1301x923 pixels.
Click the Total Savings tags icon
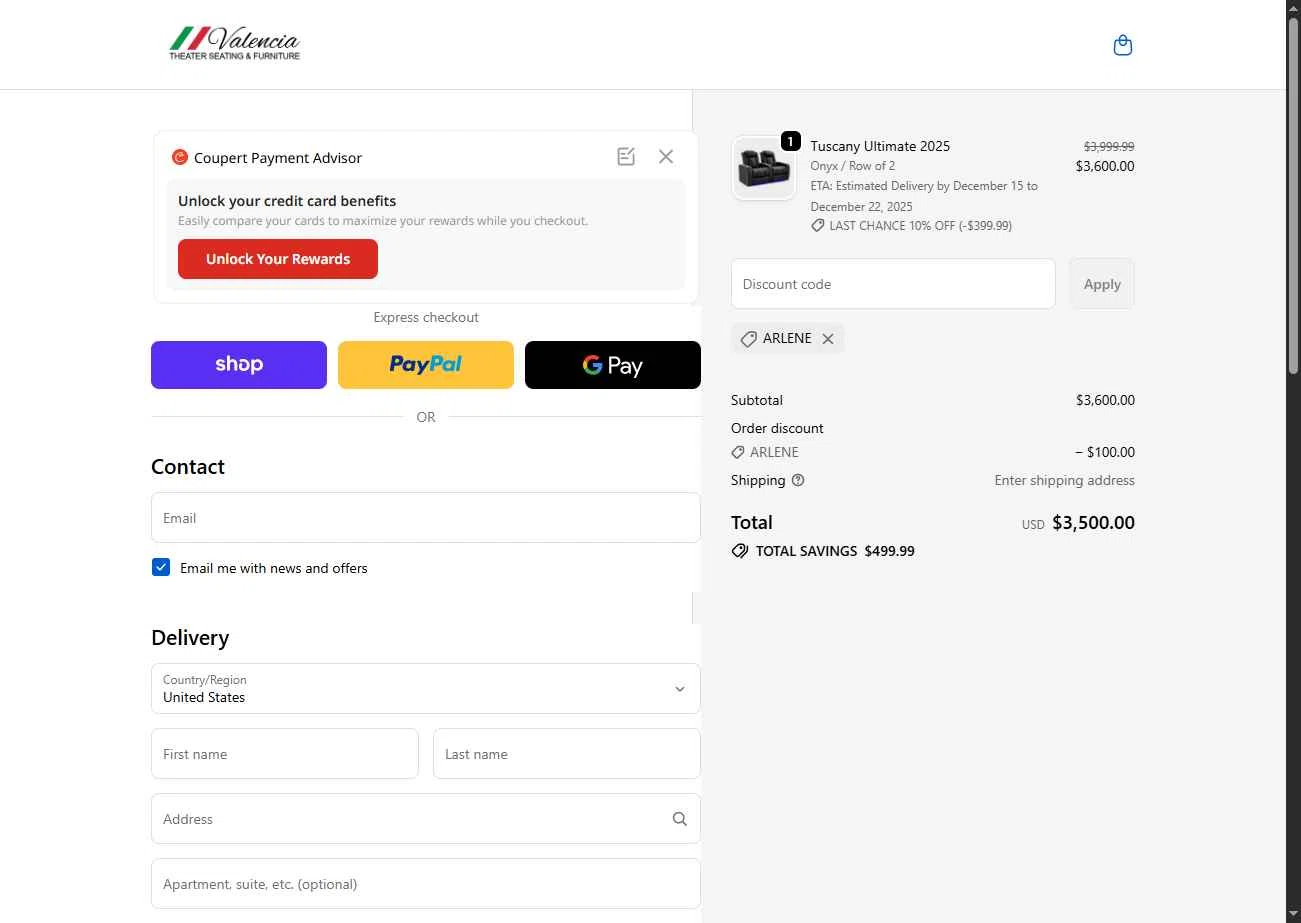coord(740,551)
